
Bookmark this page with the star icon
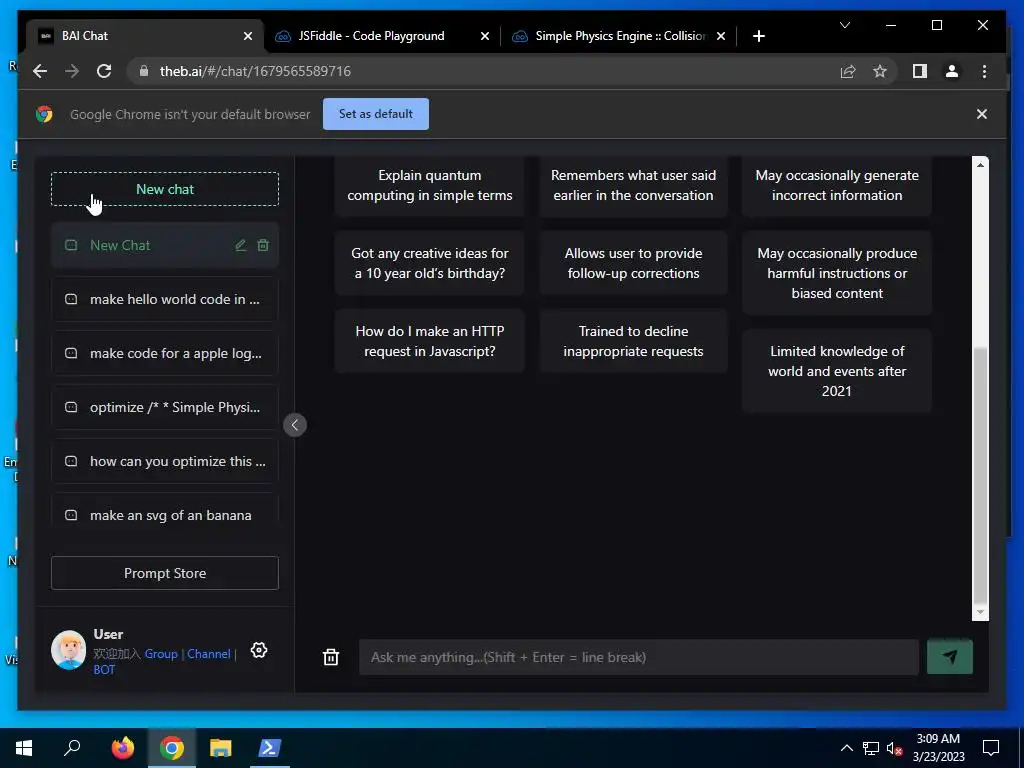pos(880,71)
